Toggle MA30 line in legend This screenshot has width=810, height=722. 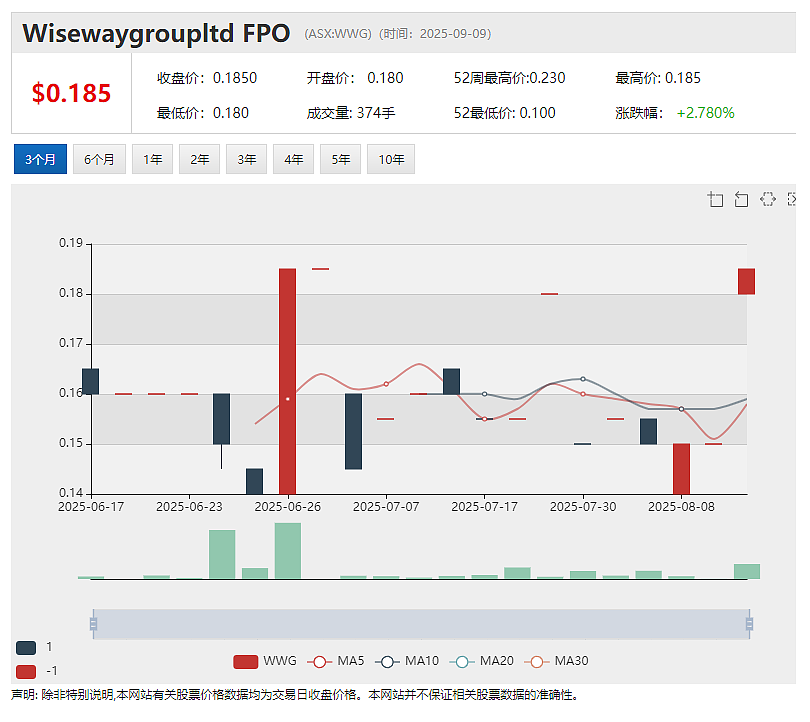(x=556, y=661)
